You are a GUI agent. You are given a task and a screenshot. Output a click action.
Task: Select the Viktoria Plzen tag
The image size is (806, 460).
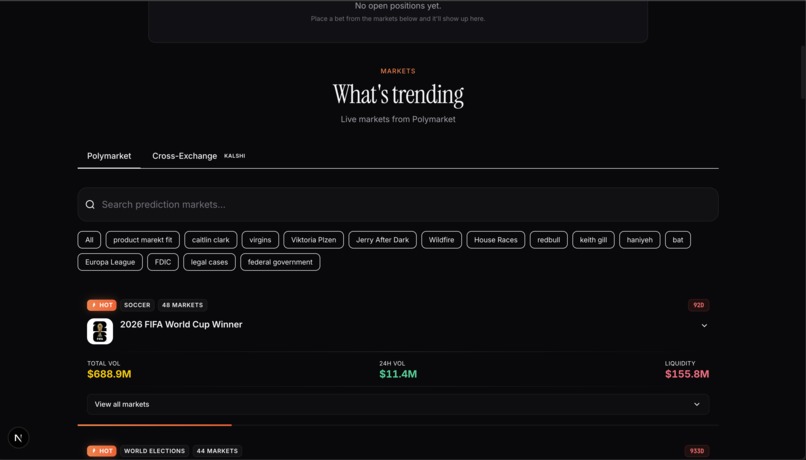click(x=314, y=240)
